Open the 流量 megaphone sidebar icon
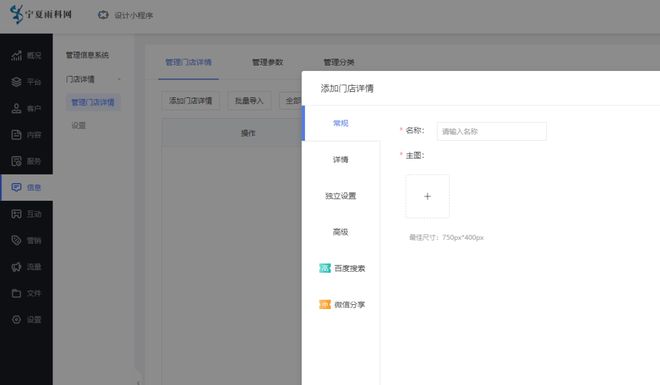 (x=16, y=267)
